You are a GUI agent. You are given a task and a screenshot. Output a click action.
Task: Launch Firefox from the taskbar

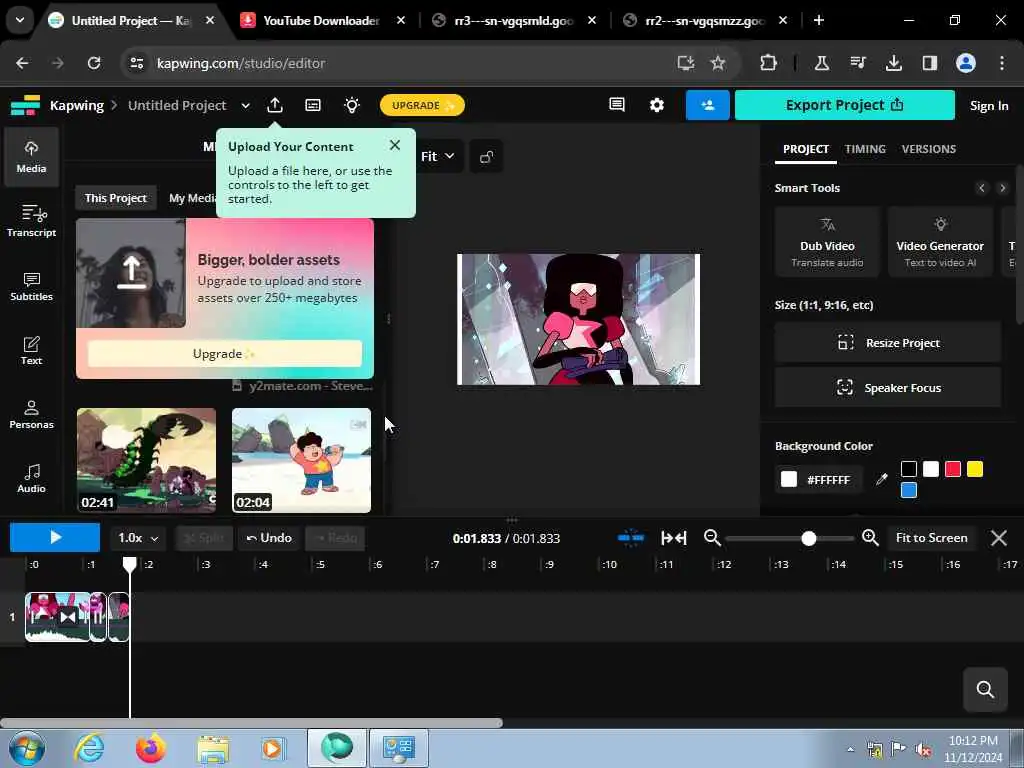[x=150, y=748]
